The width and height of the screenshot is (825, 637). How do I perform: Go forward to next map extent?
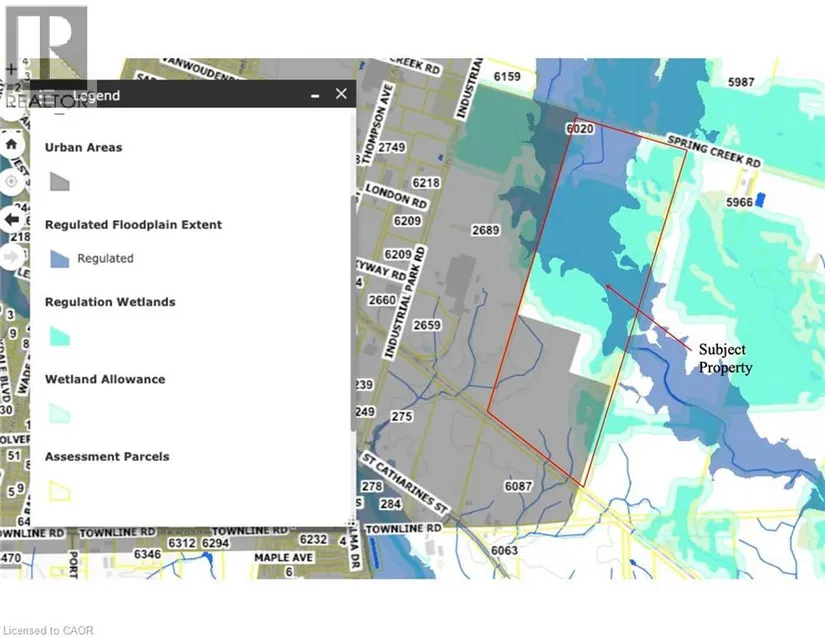11,256
